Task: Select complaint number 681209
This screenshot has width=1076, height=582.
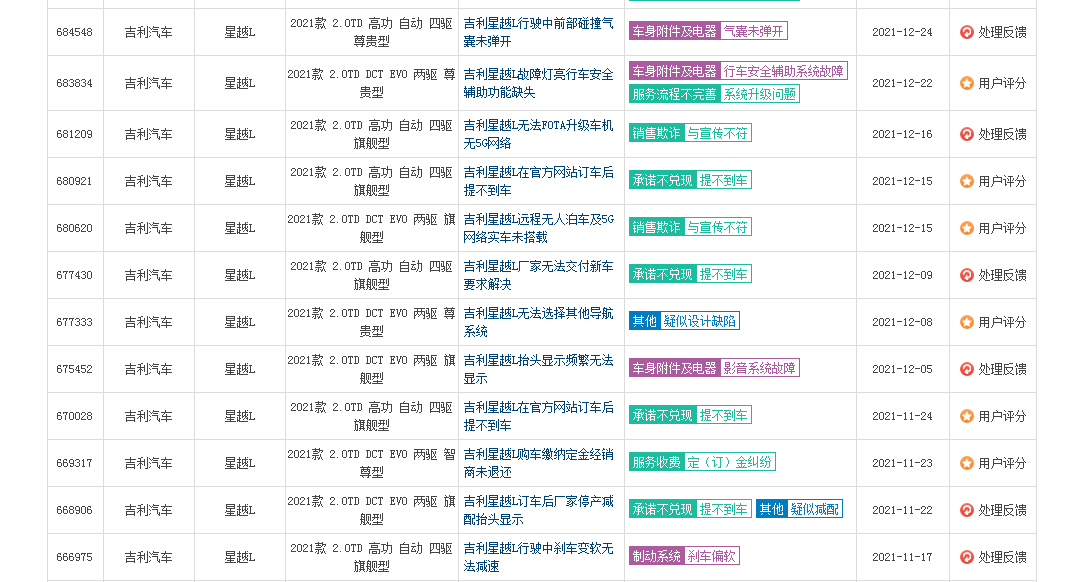Action: [x=74, y=134]
